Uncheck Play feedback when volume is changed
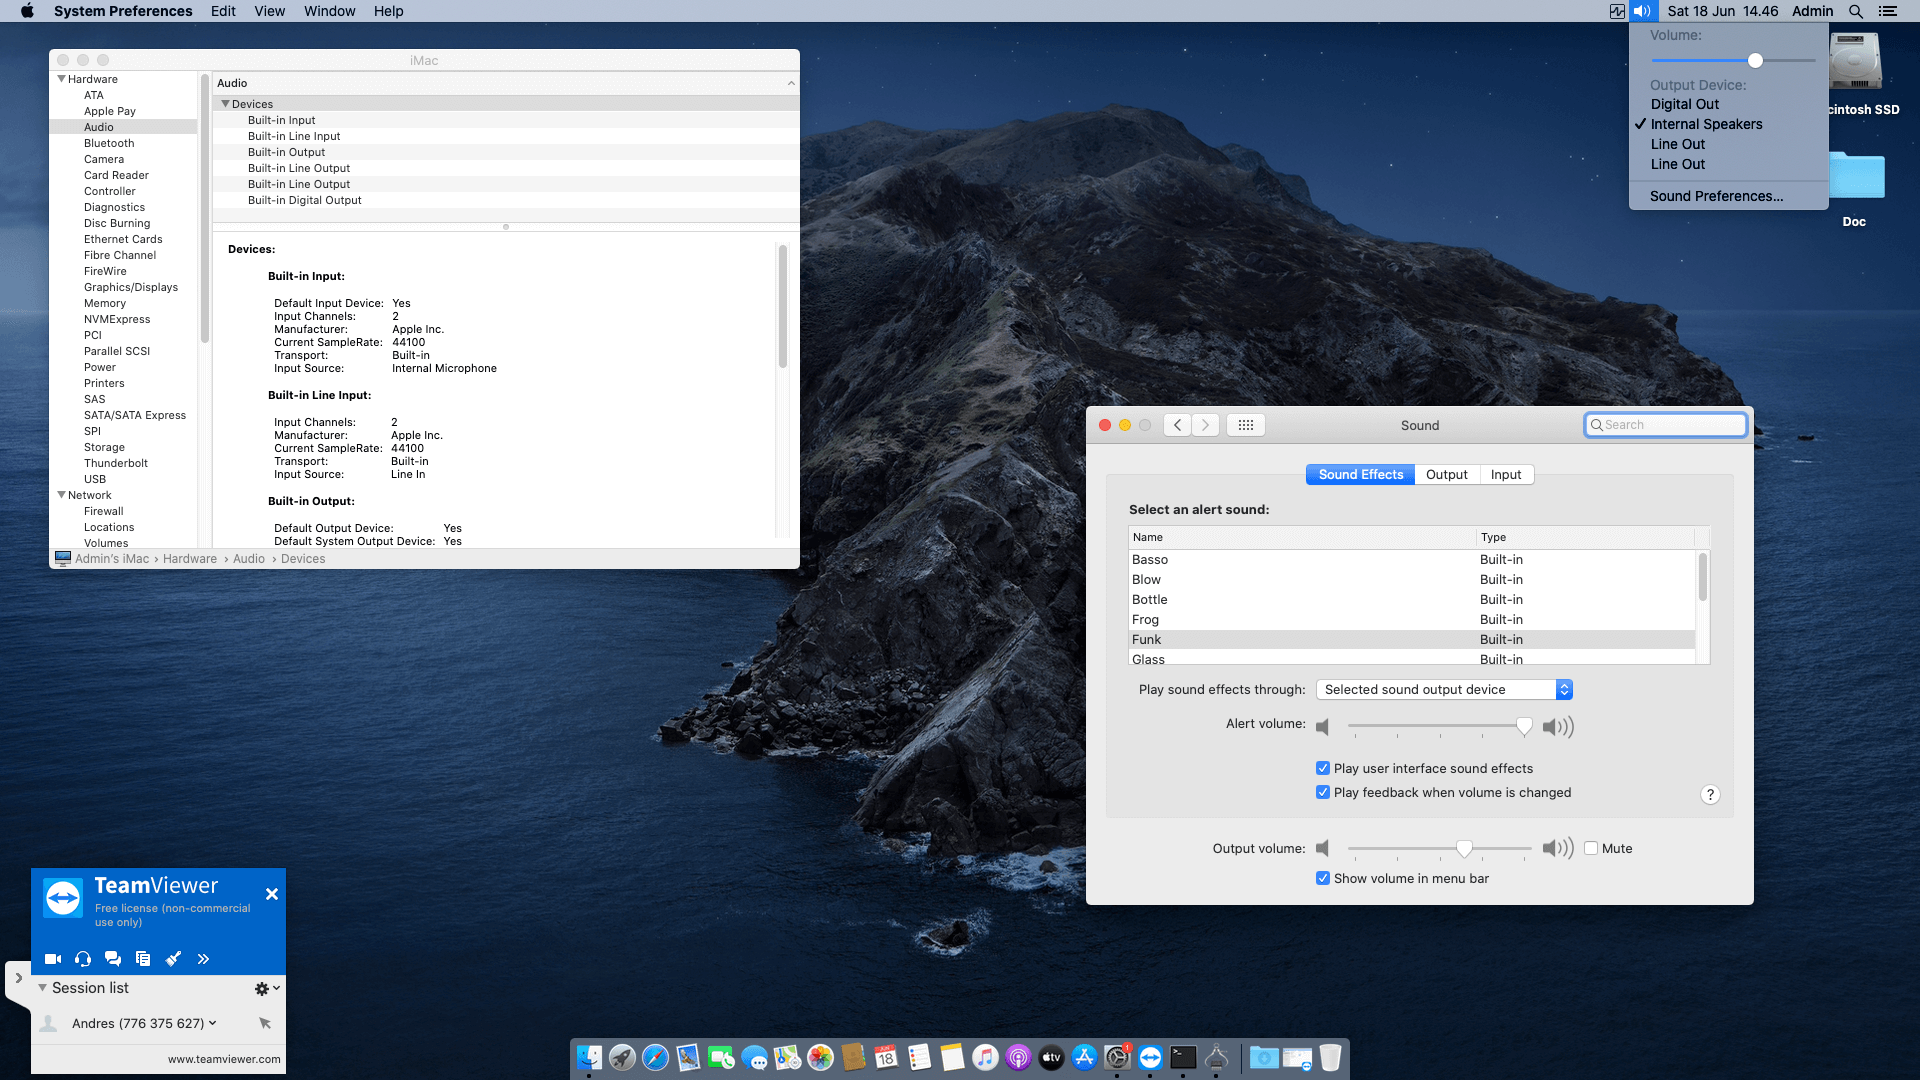The image size is (1920, 1080). click(x=1322, y=792)
